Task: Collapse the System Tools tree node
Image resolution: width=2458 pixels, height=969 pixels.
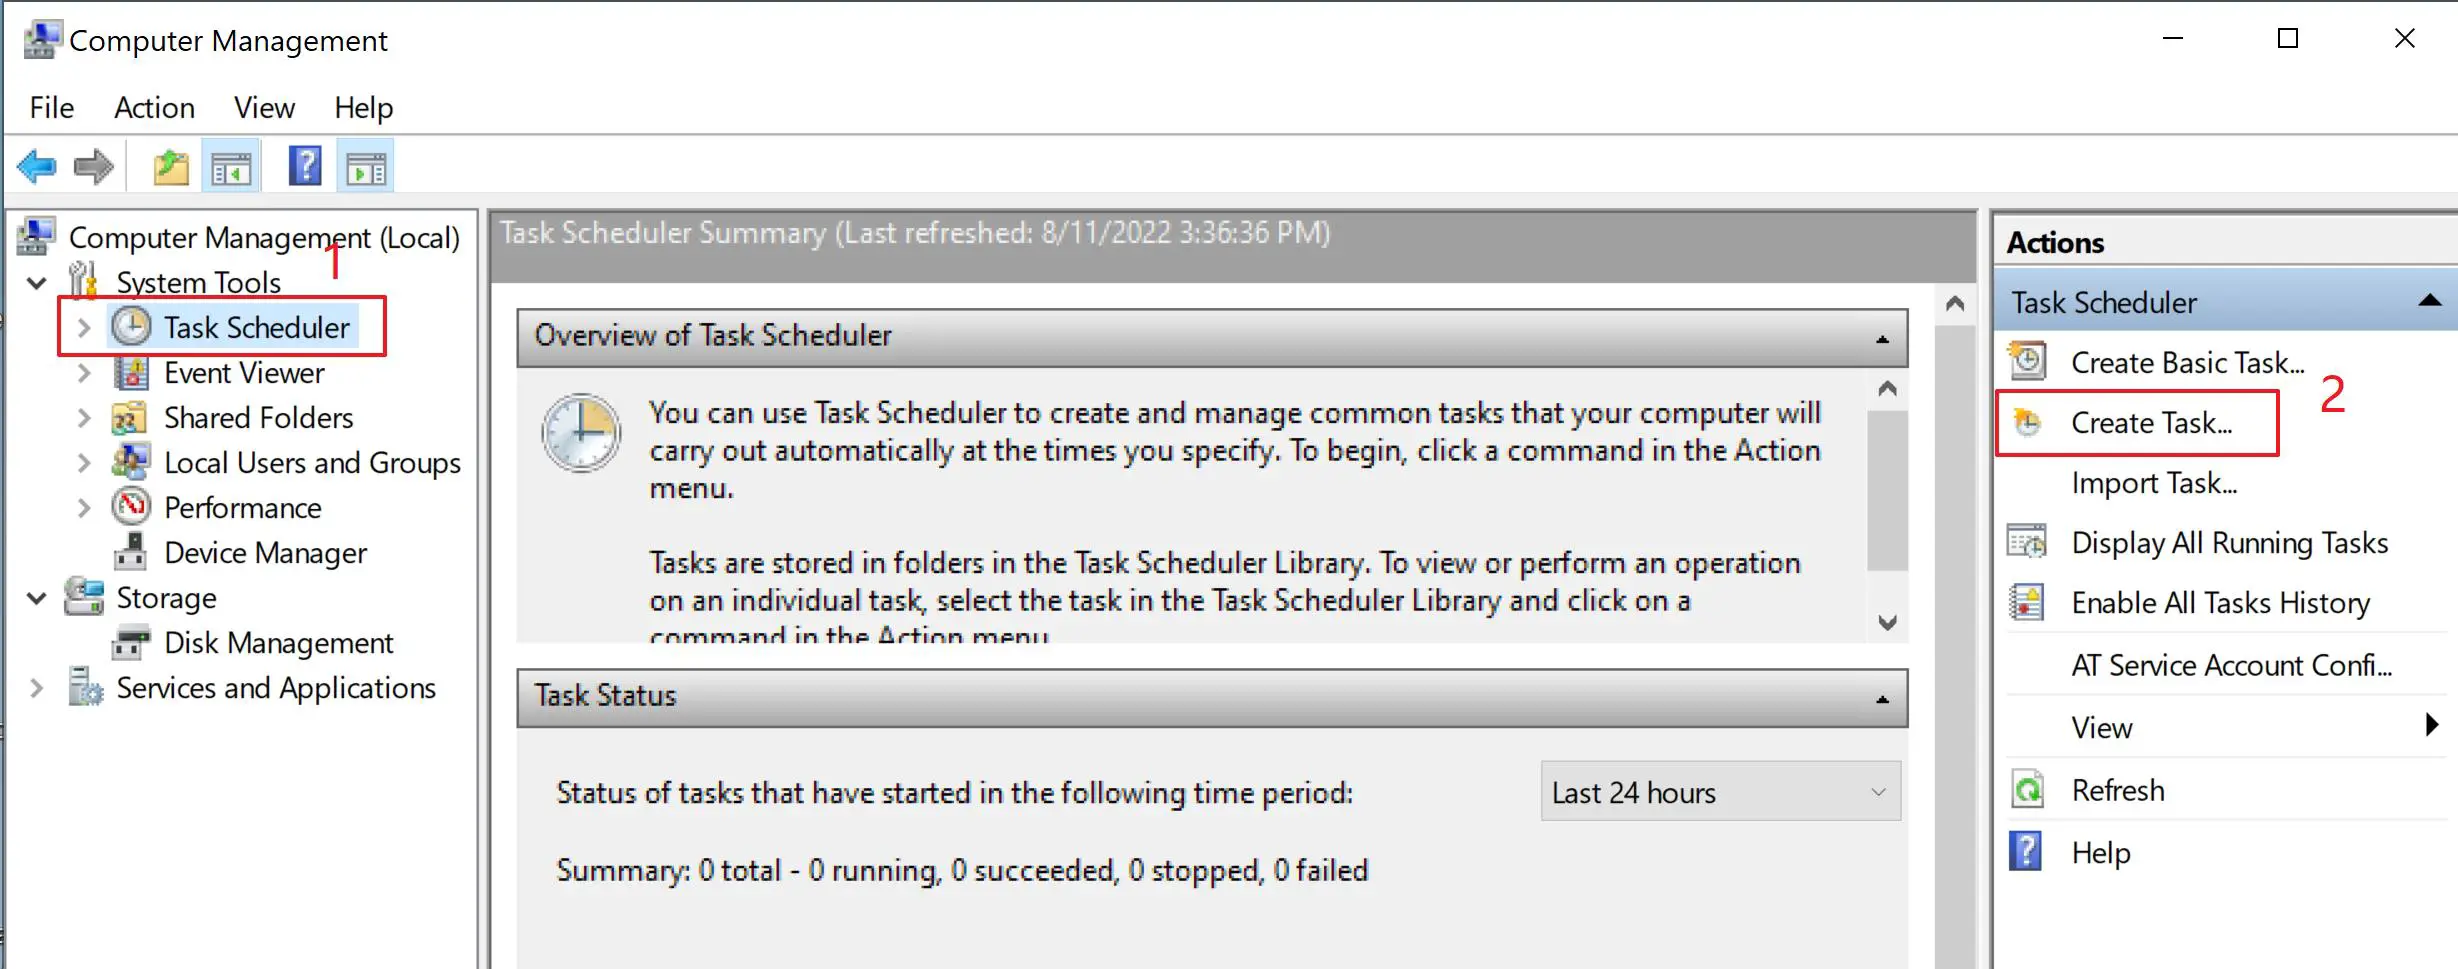Action: pos(37,283)
